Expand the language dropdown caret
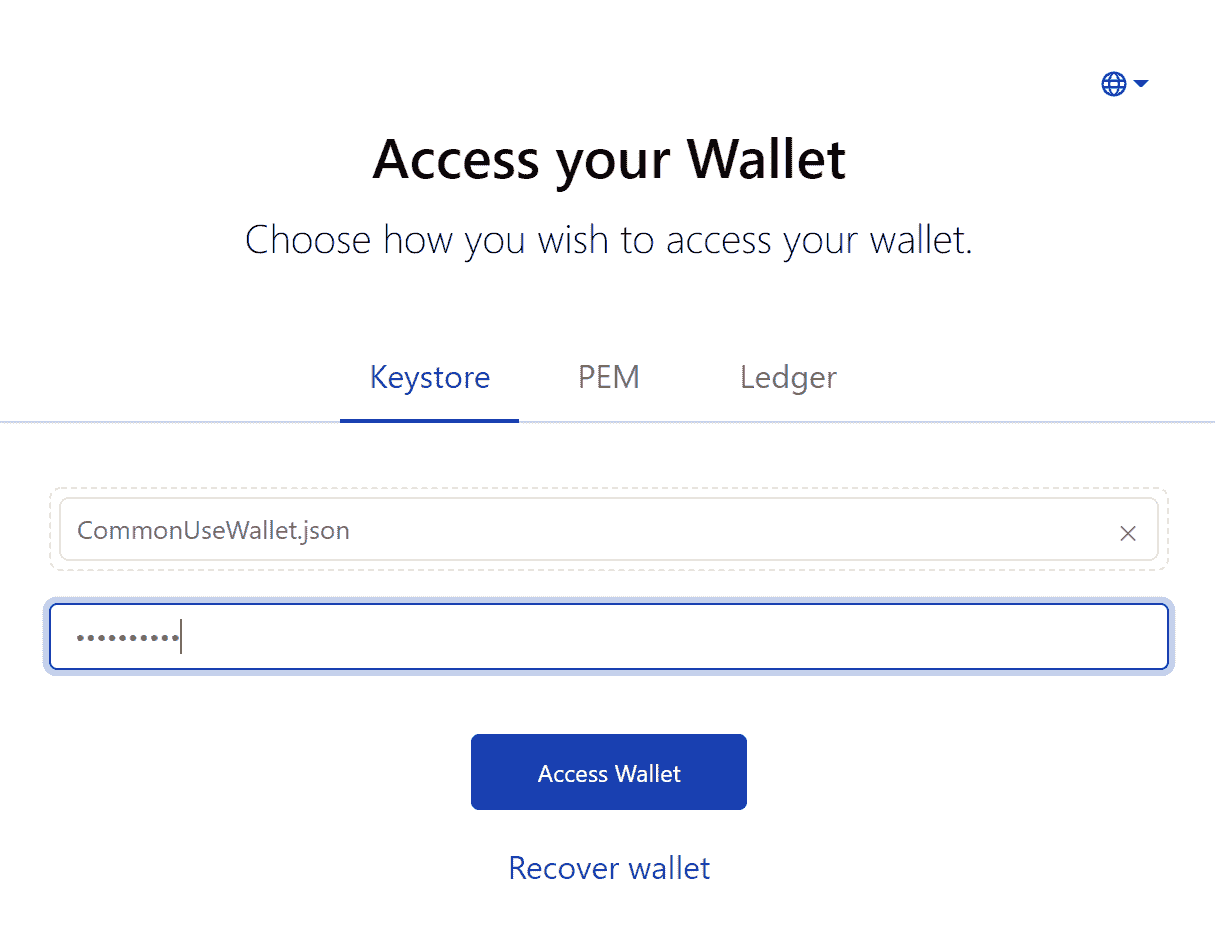 (x=1141, y=84)
